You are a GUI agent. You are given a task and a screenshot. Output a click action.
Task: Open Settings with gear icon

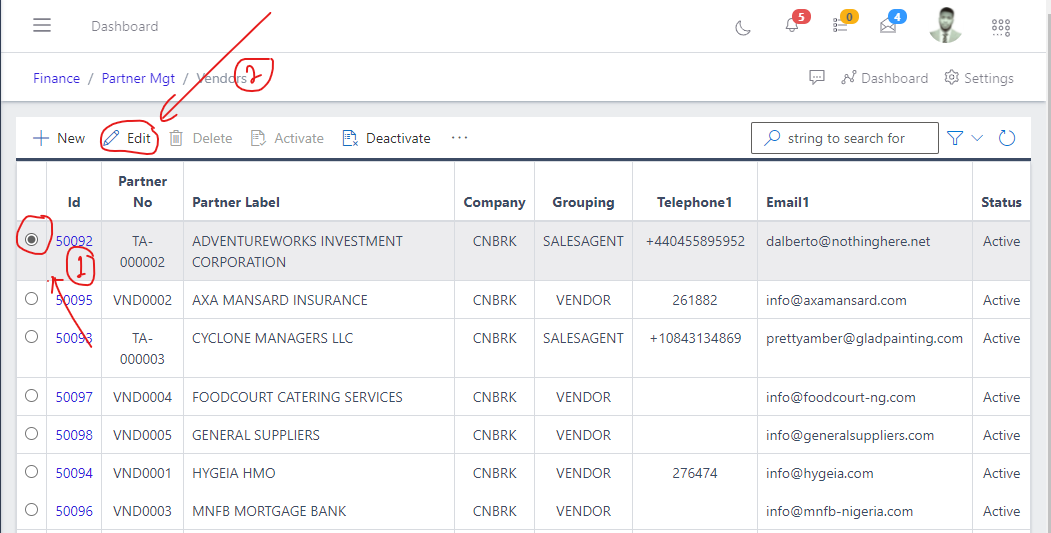point(979,78)
